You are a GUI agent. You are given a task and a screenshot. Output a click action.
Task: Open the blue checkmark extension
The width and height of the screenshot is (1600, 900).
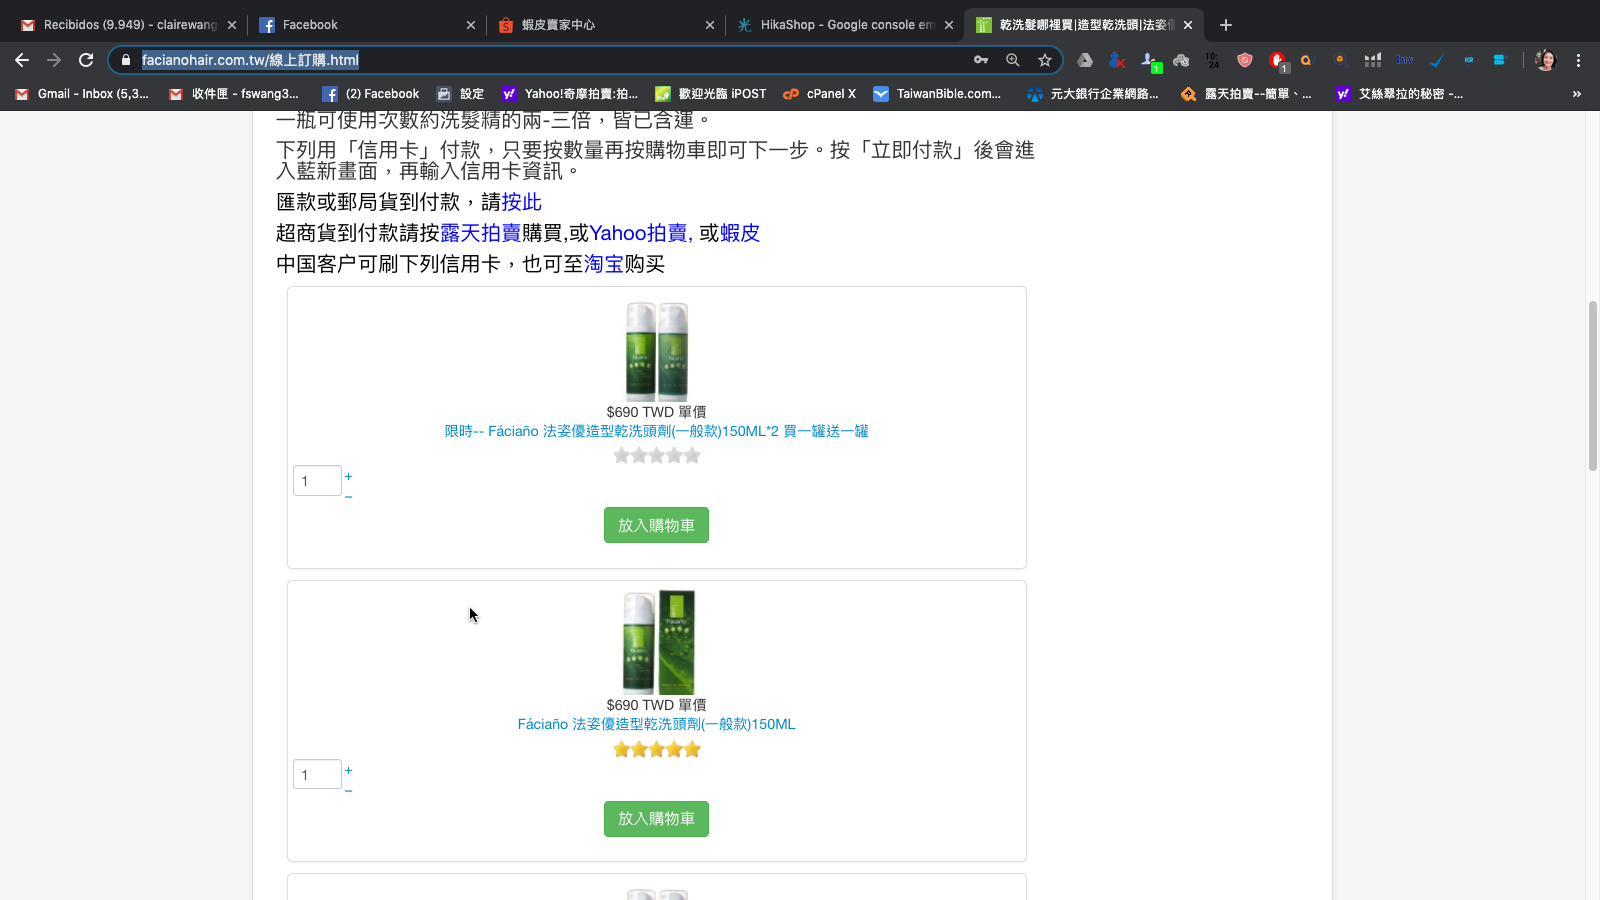click(1437, 60)
